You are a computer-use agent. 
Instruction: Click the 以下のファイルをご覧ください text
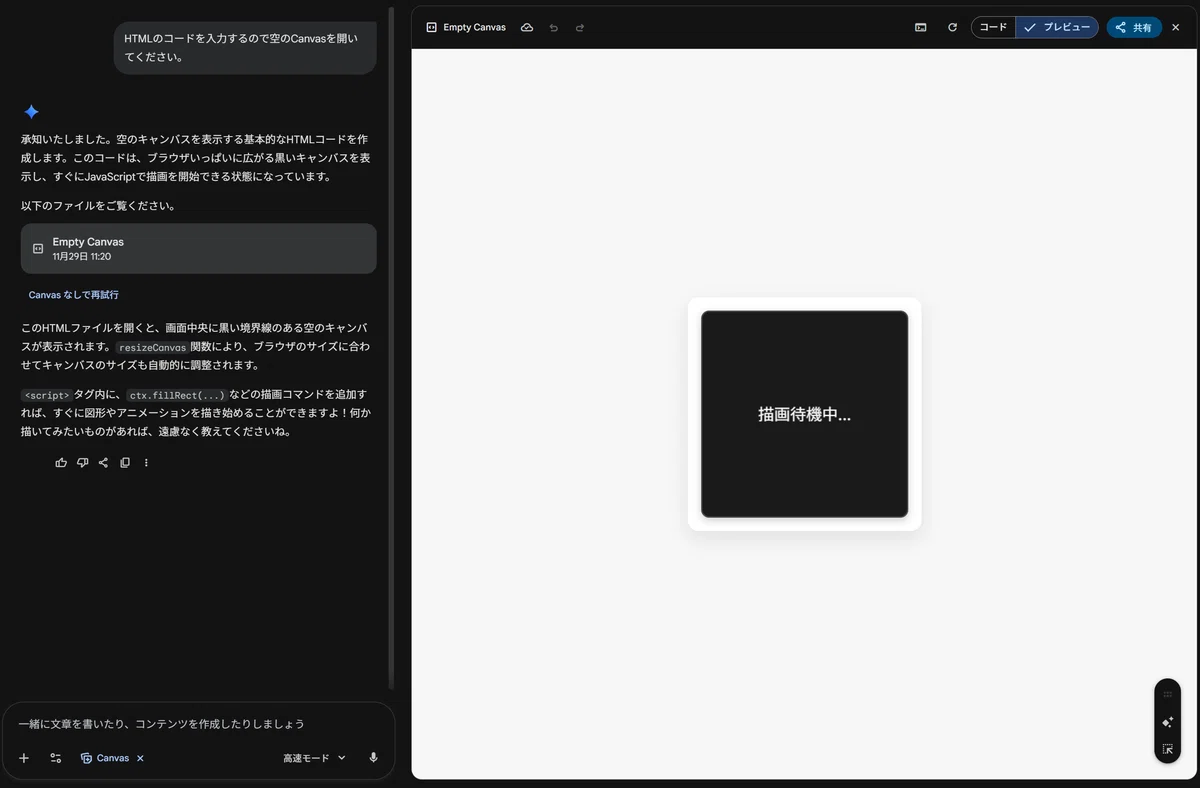click(99, 206)
